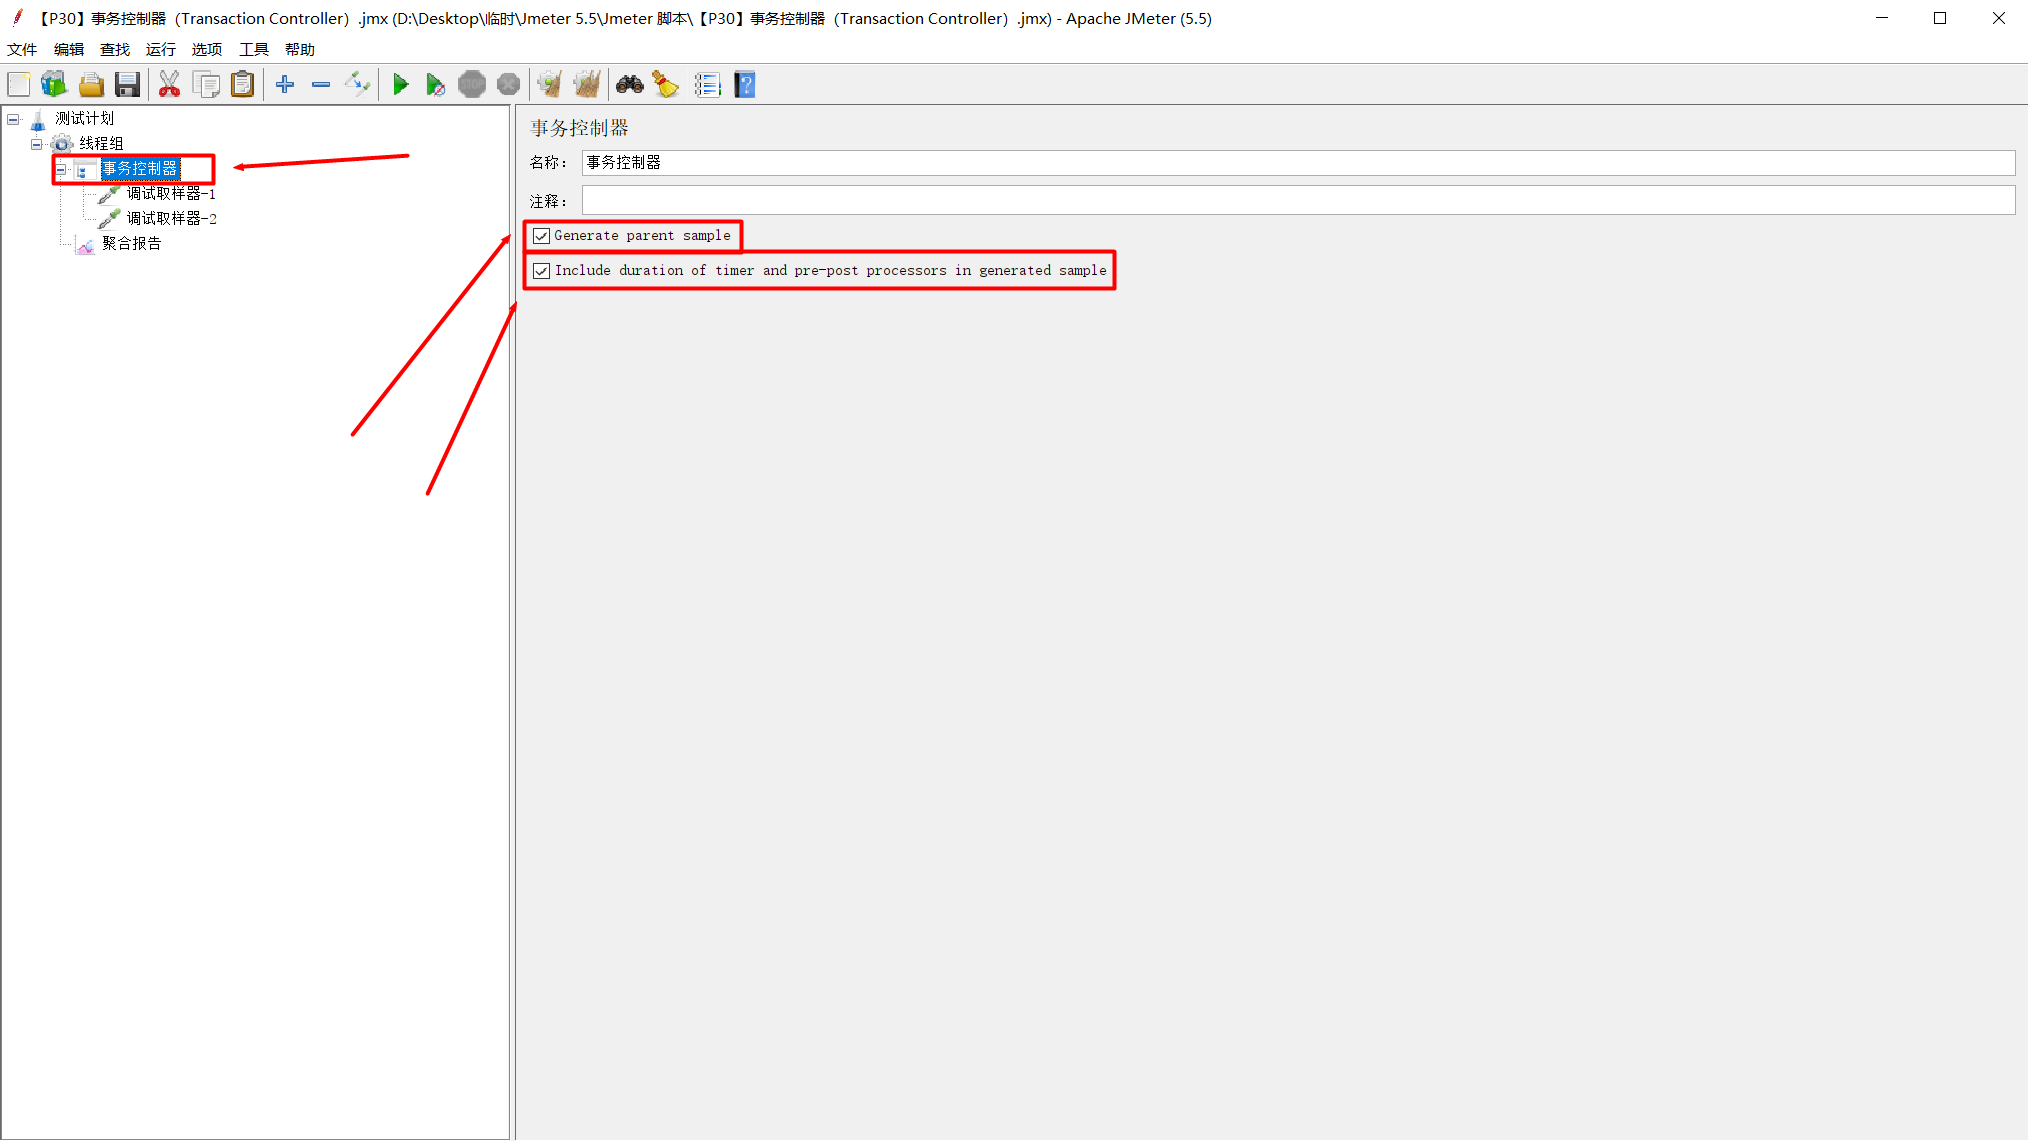Screen dimensions: 2028x1141
Task: Select 事务控制器 in the tree
Action: 140,169
